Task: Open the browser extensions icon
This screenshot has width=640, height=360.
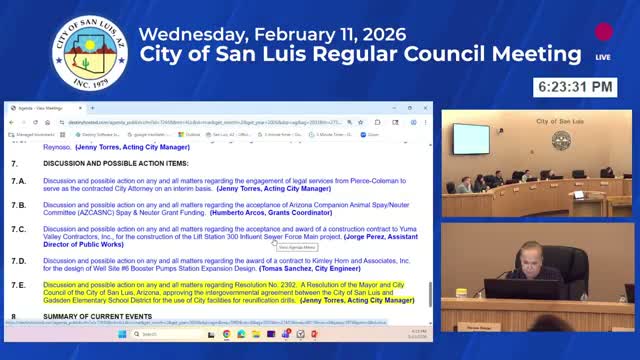Action: (378, 122)
